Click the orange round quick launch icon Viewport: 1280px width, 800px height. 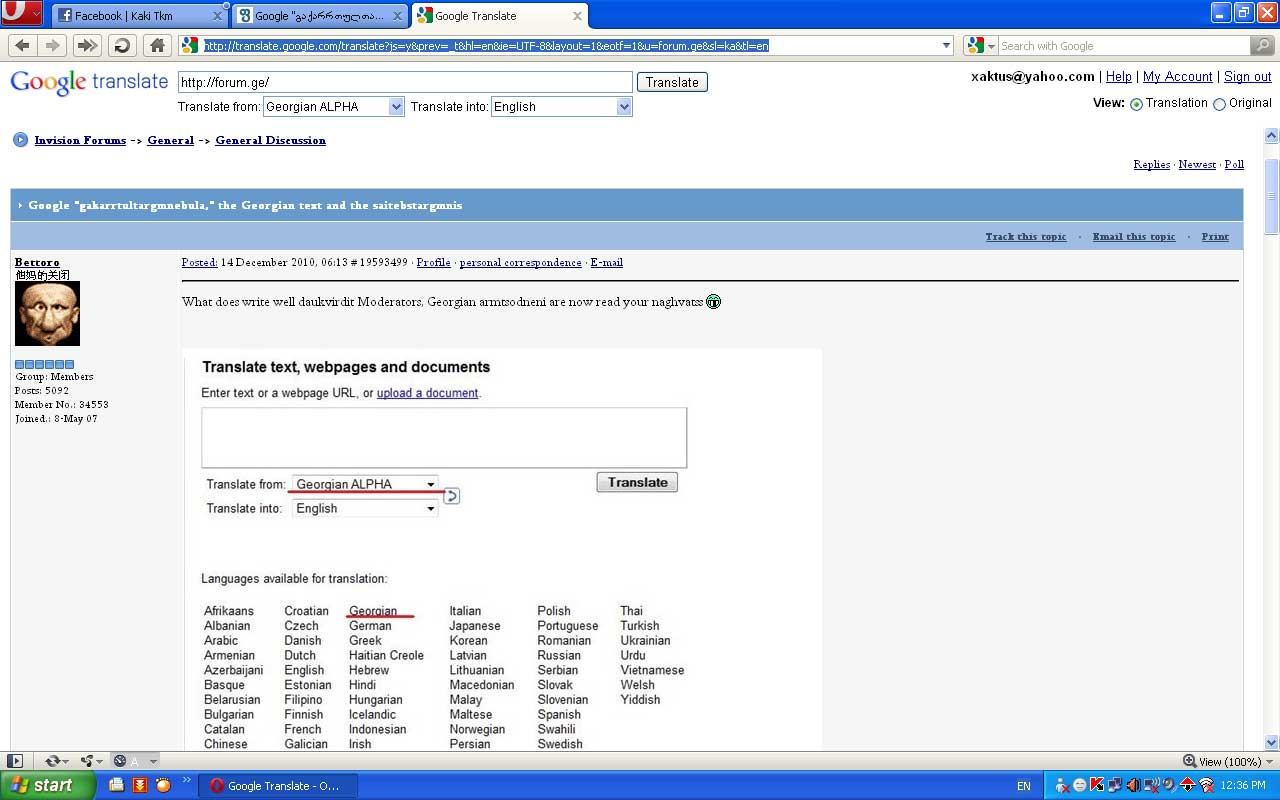tap(163, 785)
